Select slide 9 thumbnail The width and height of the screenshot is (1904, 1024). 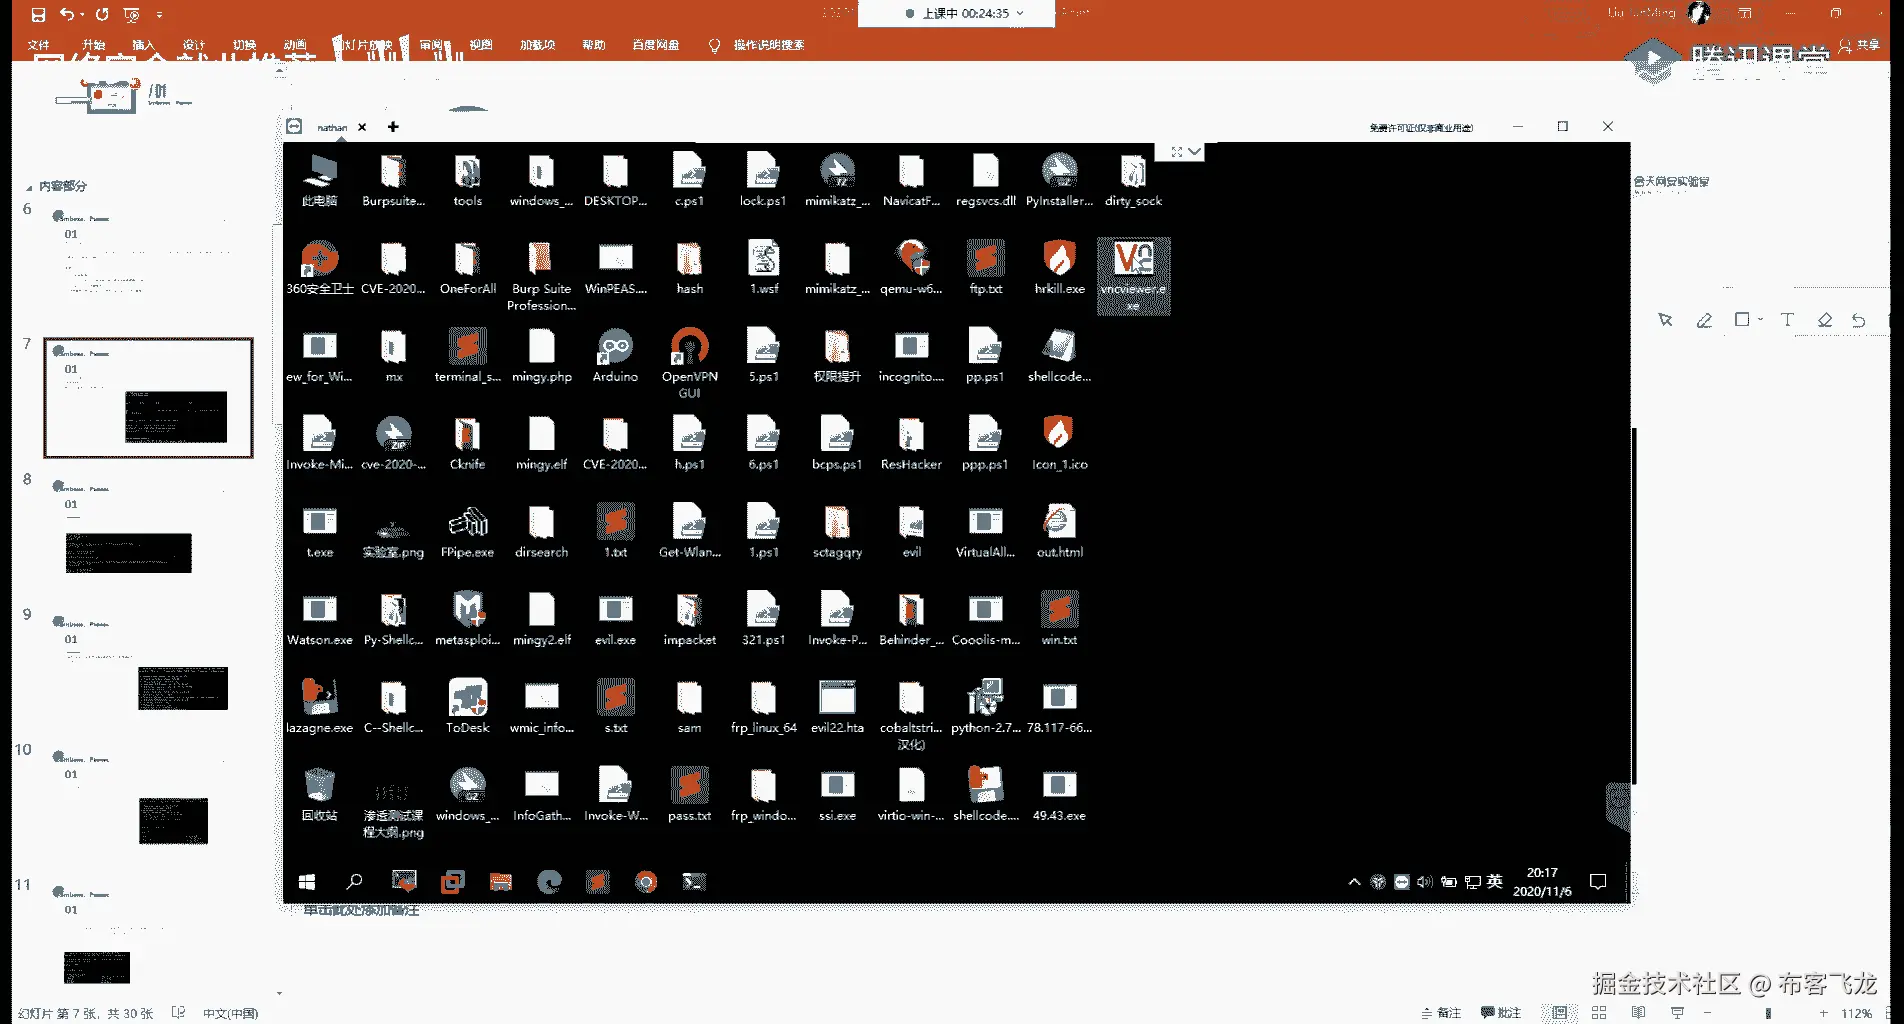coord(148,667)
